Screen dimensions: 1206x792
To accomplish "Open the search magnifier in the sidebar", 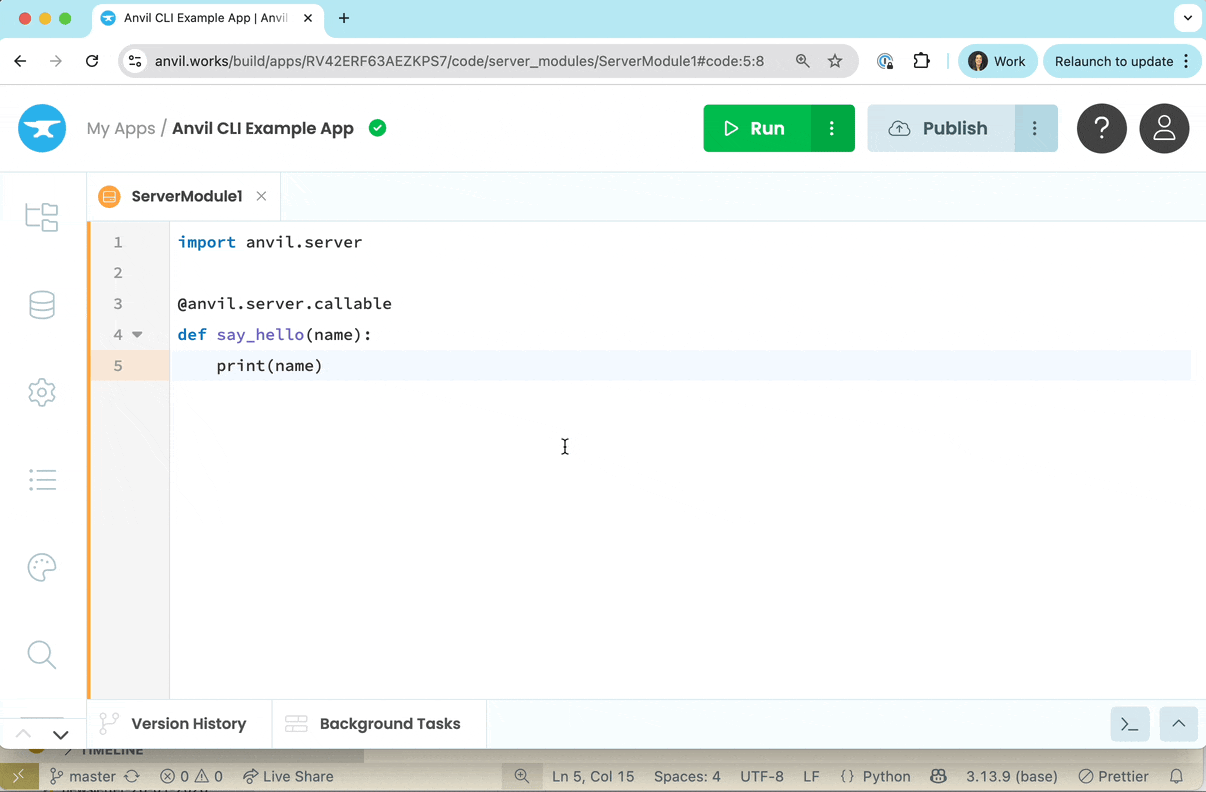I will click(42, 654).
